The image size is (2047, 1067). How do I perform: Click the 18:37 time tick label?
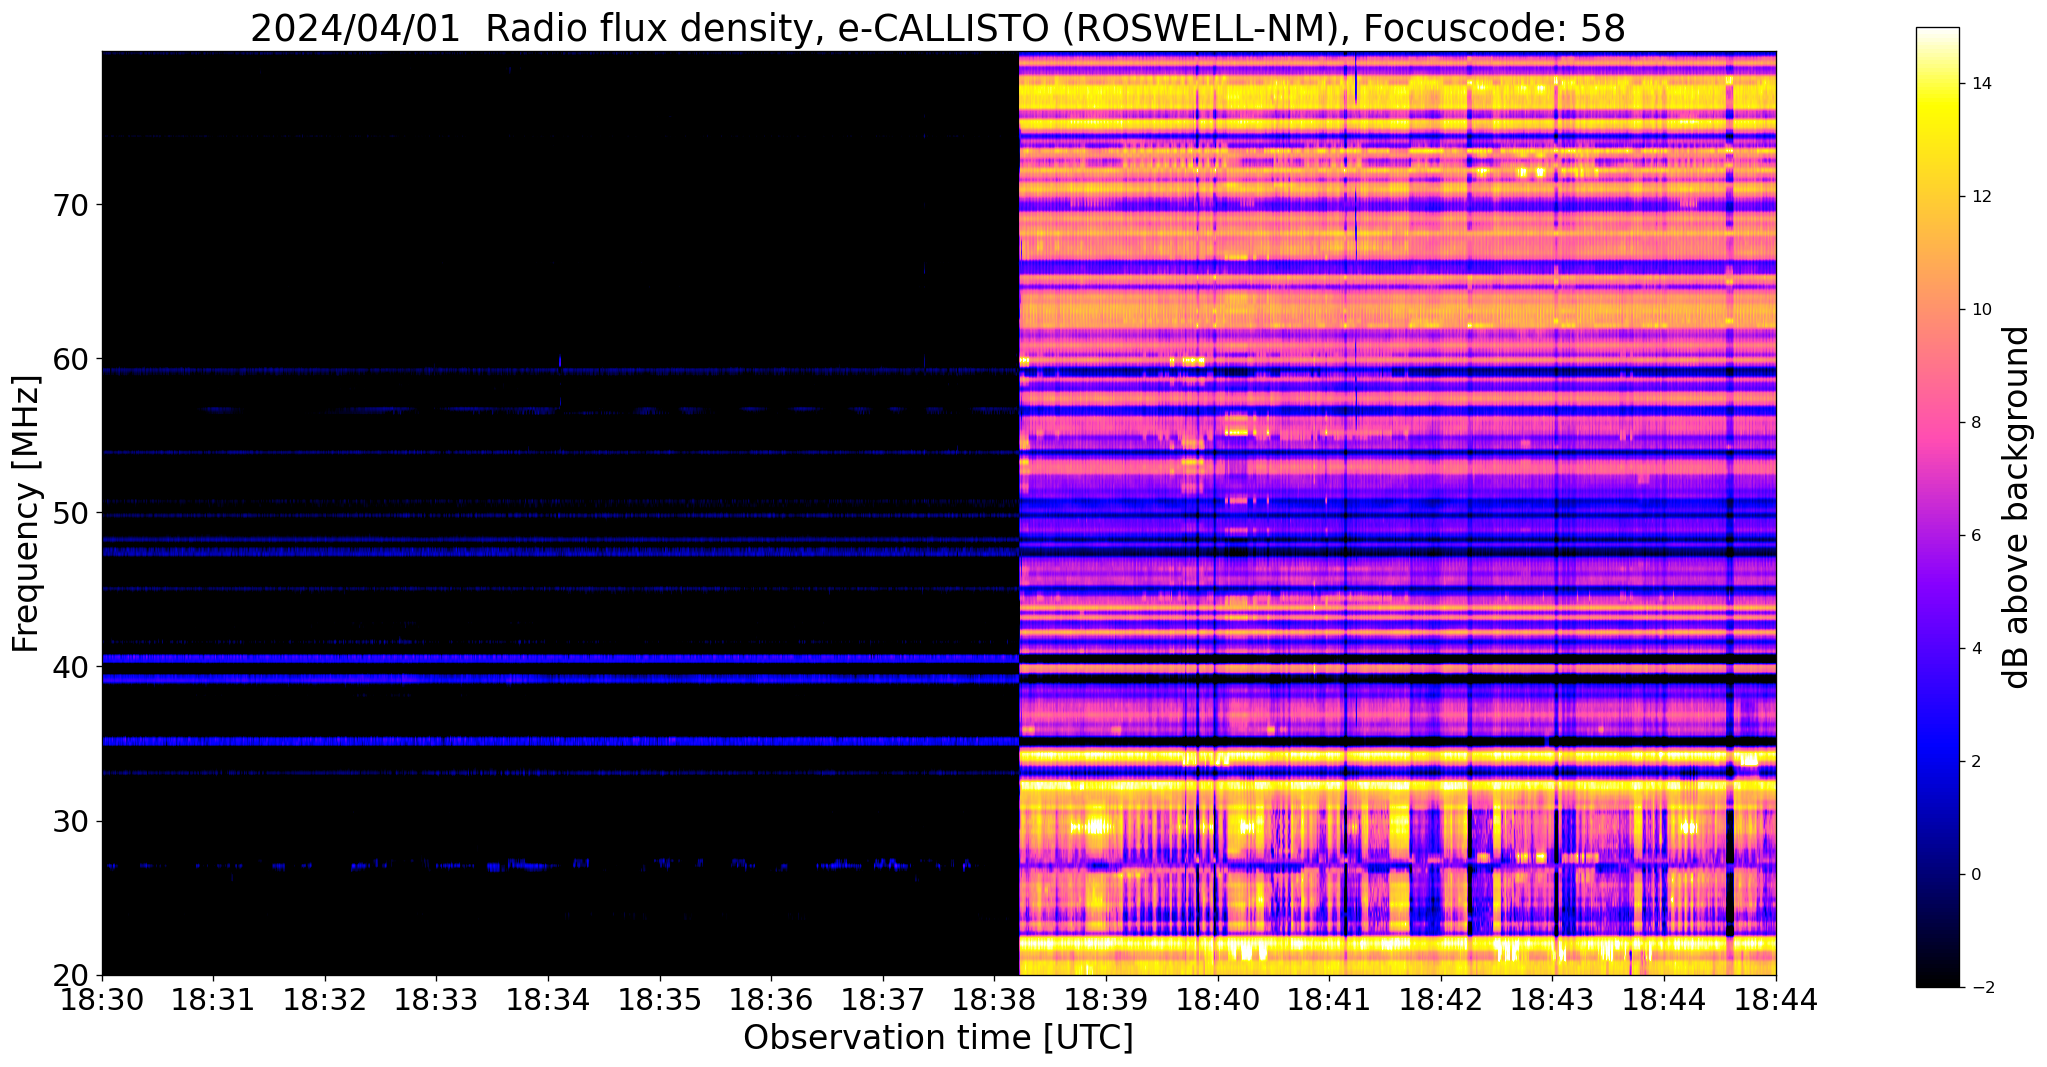click(883, 998)
